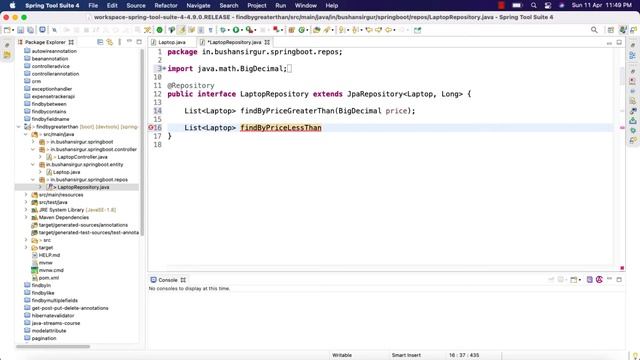Screen dimensions: 640x360
Task: Click the Back navigation arrow icon
Action: (x=389, y=30)
